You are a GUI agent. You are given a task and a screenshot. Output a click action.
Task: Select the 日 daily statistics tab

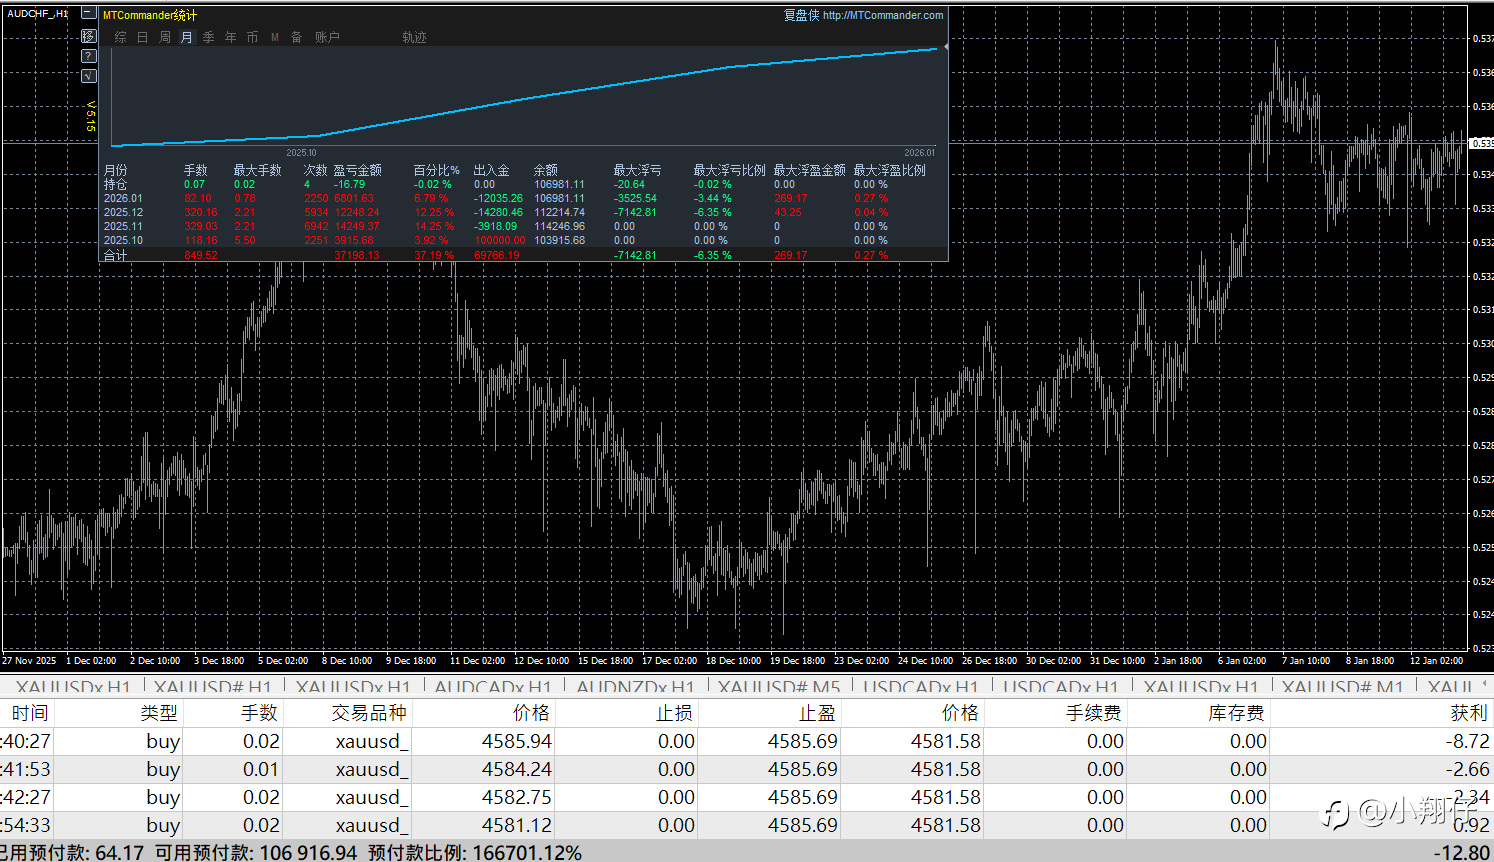click(x=142, y=37)
